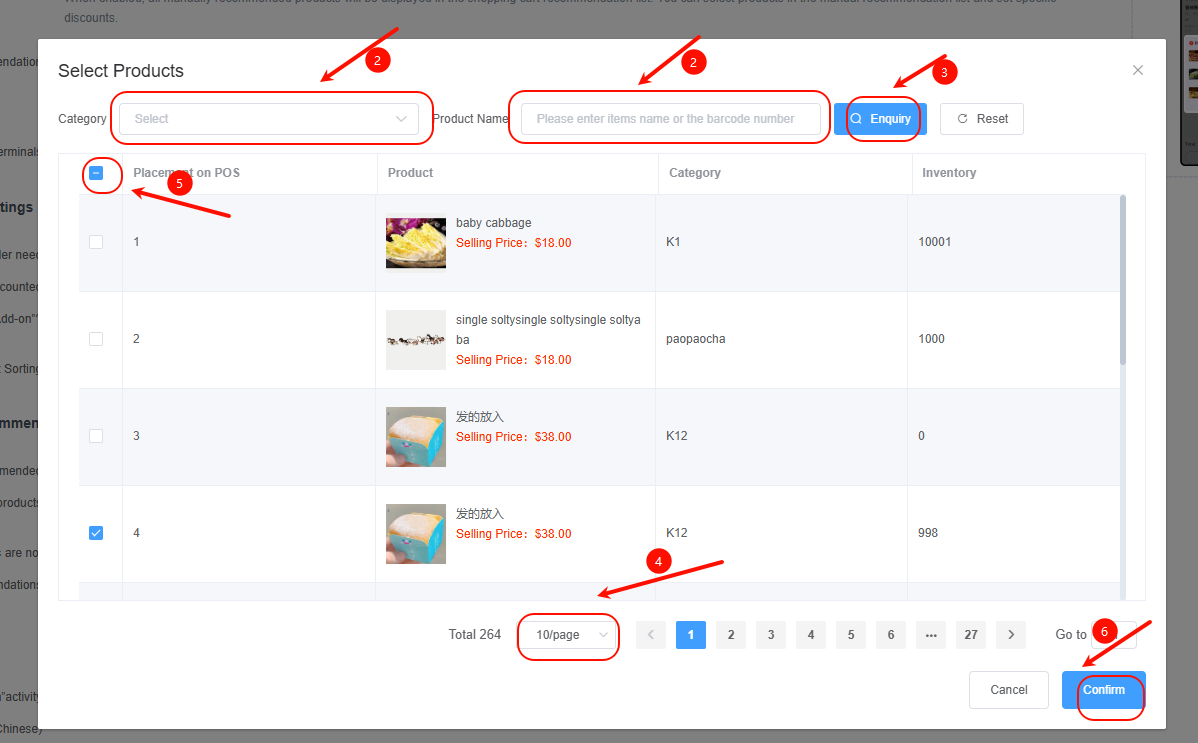The image size is (1198, 743).
Task: Open the Category select dropdown
Action: (268, 118)
